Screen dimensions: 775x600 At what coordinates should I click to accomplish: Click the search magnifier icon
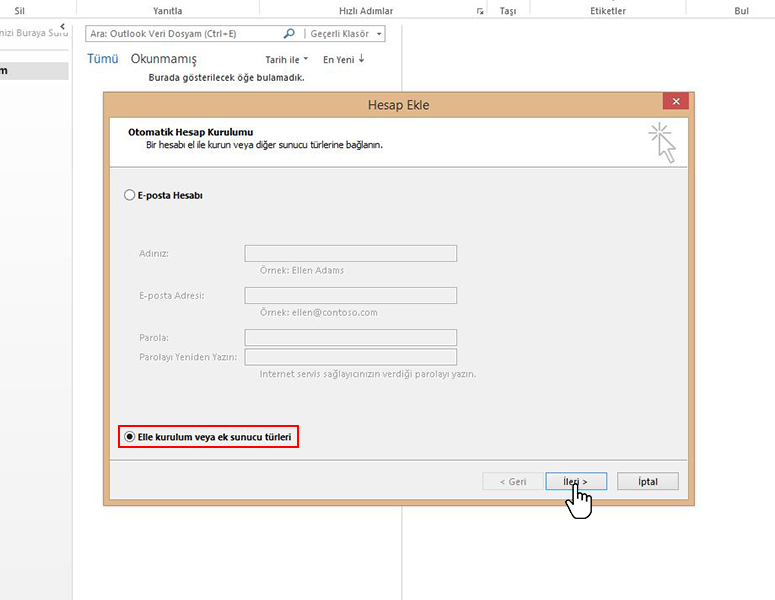289,33
